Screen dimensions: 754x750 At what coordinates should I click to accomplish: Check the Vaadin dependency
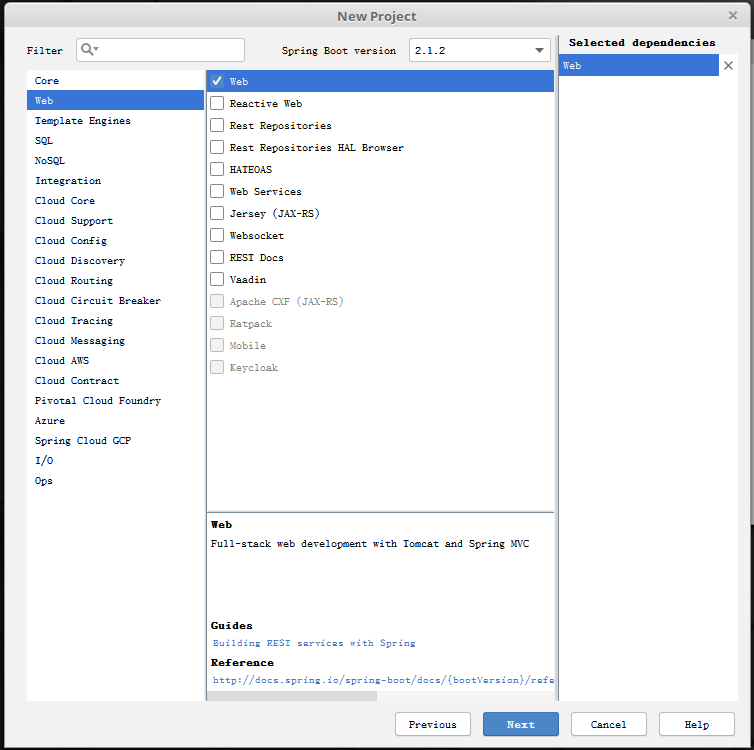(x=217, y=279)
